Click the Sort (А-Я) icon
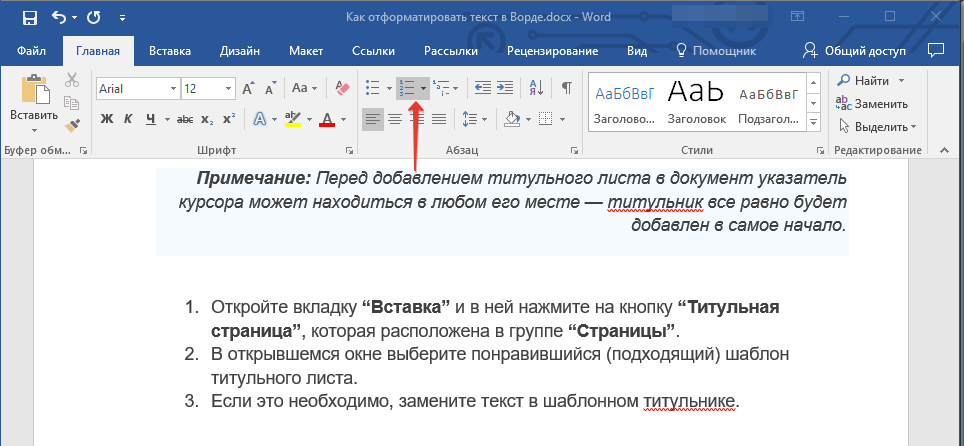This screenshot has height=446, width=964. point(537,88)
